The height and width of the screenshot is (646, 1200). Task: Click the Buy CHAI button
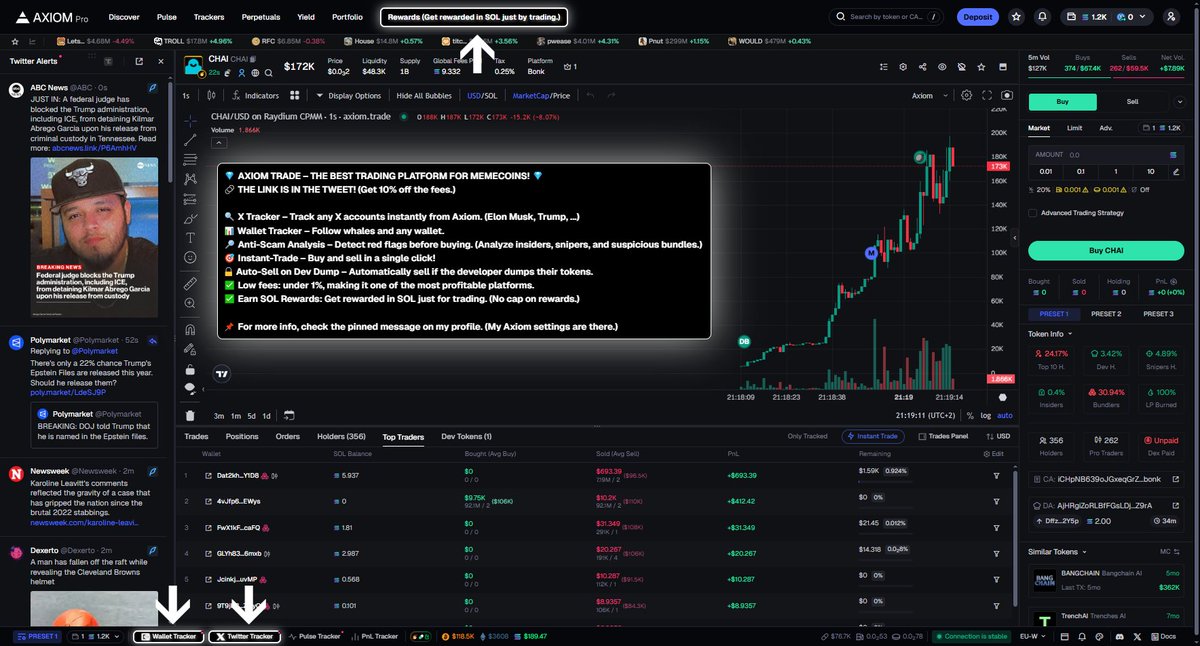pos(1106,250)
